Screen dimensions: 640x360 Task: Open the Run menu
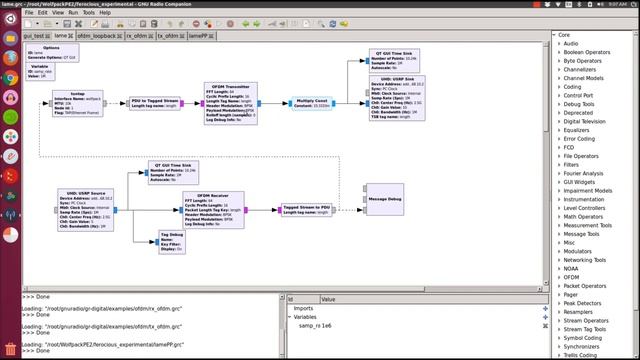tap(73, 13)
